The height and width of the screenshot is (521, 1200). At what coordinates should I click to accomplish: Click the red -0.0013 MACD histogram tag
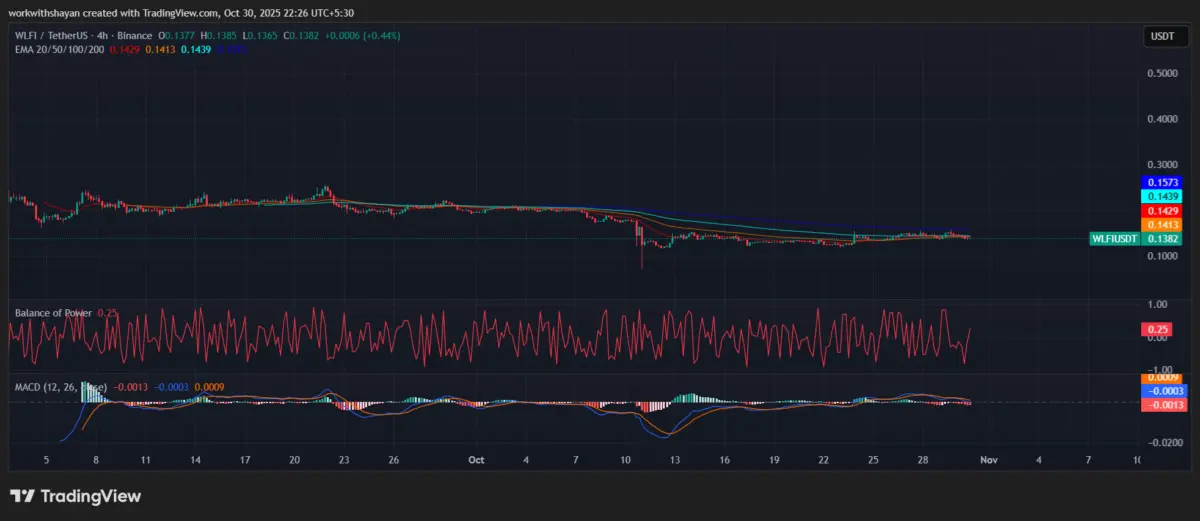click(x=1161, y=405)
